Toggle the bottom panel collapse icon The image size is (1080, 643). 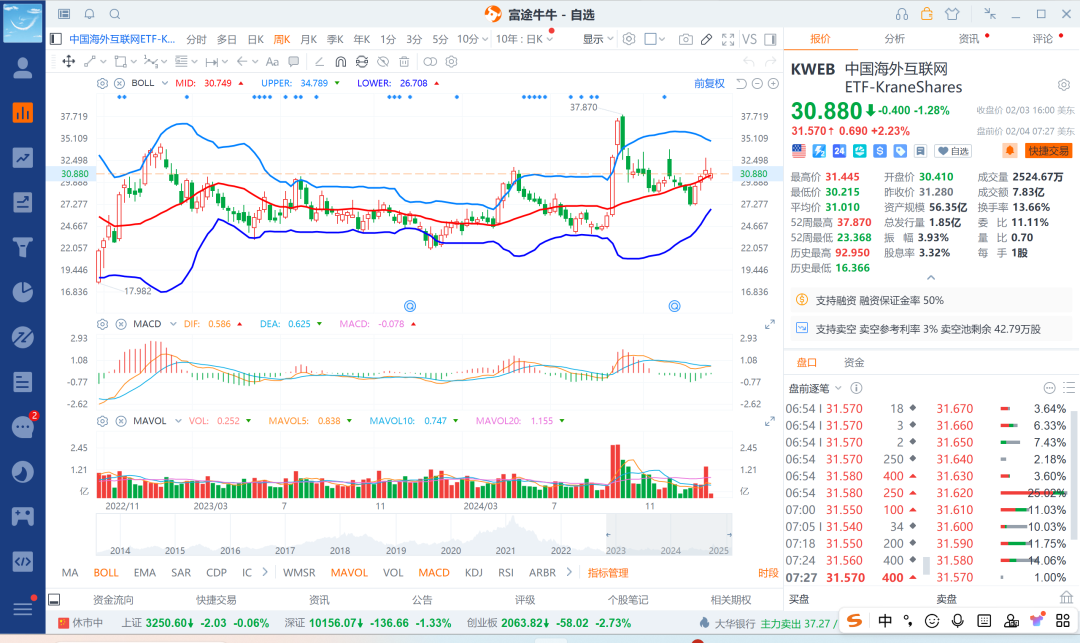pos(54,600)
